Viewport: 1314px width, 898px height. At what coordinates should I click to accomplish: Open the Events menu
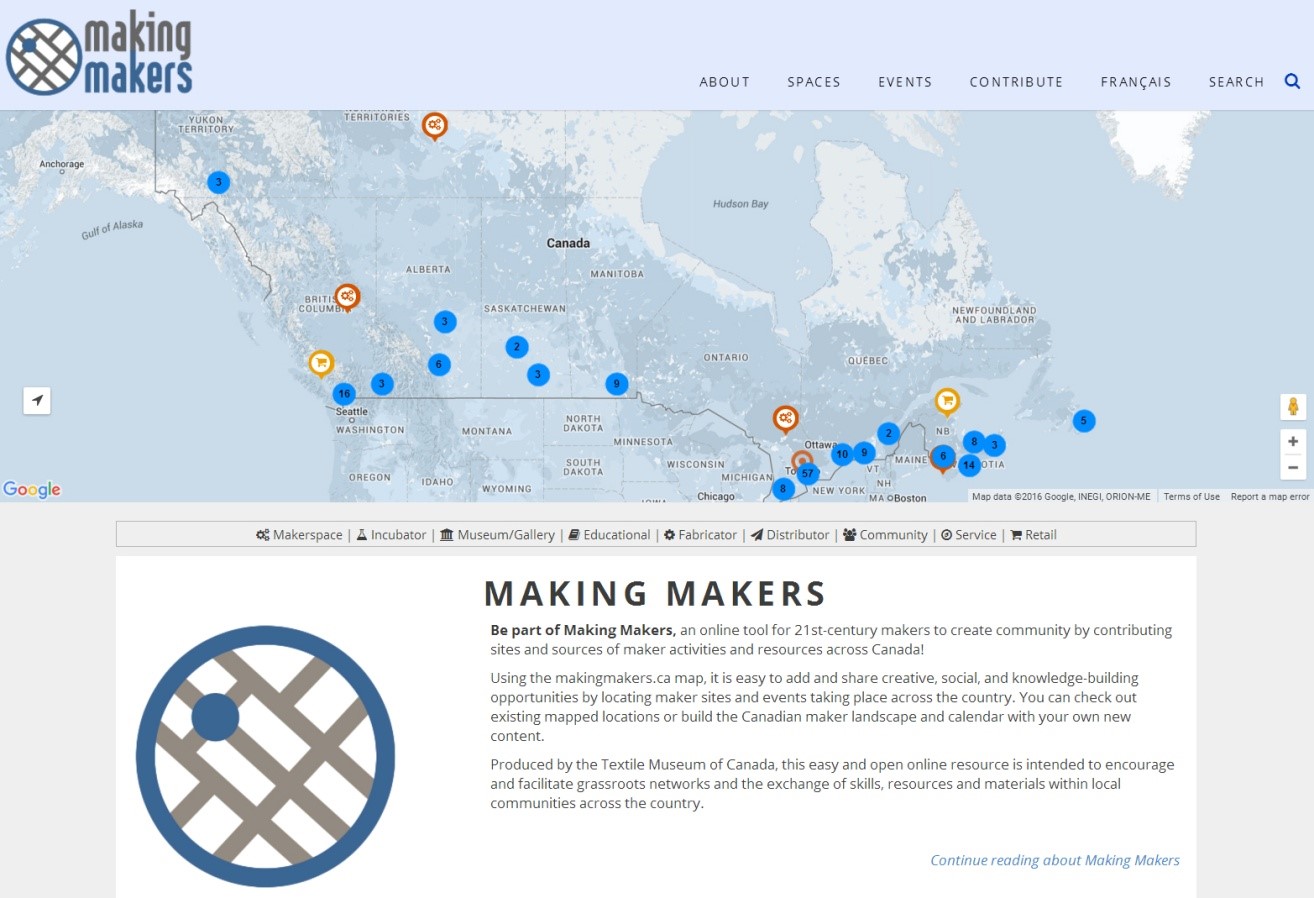905,82
